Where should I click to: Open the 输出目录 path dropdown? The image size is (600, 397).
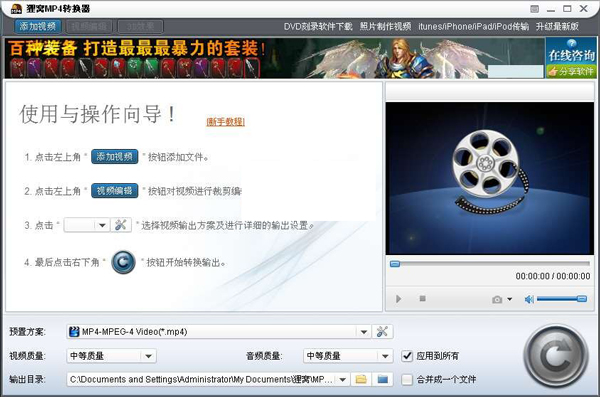click(x=342, y=380)
